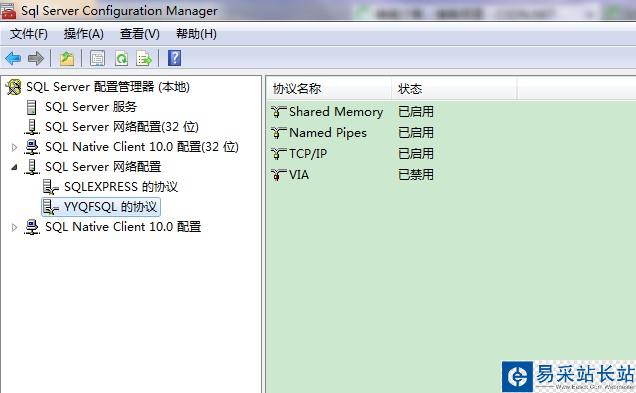
Task: Click the YYQFSQL 的协议 icon
Action: tap(51, 207)
